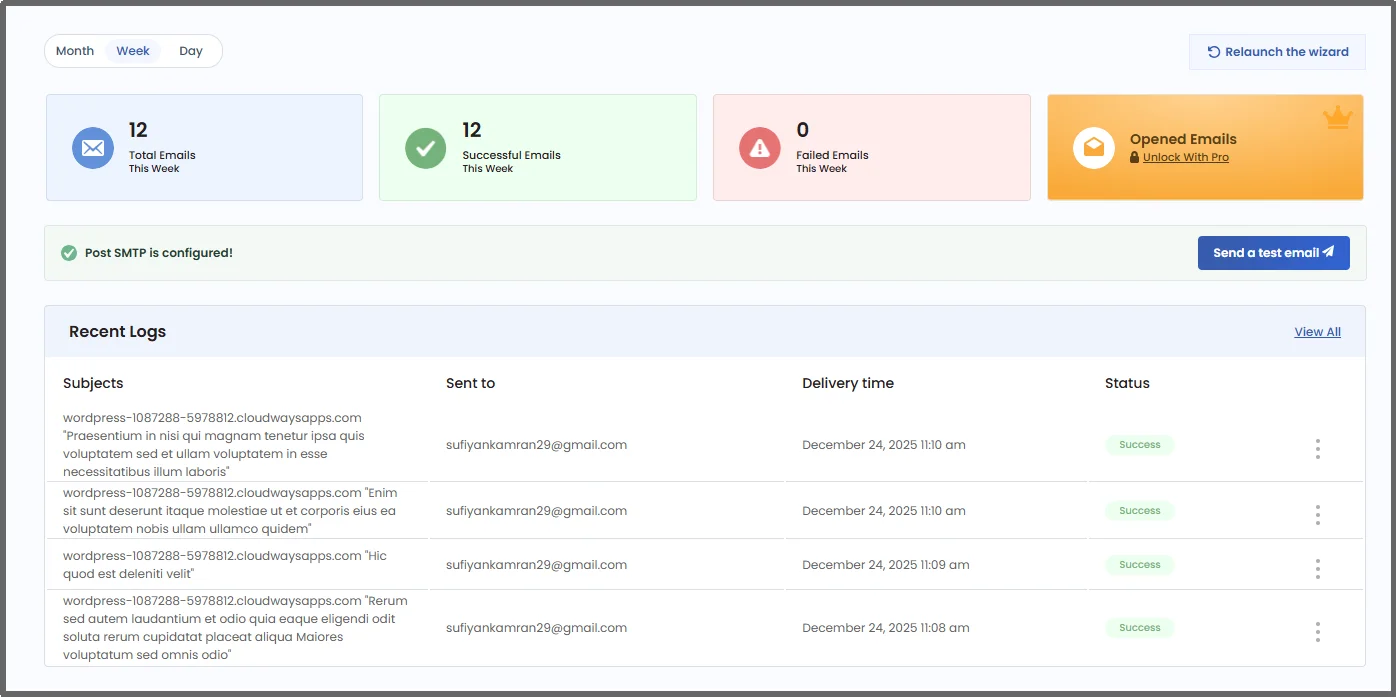Viewport: 1396px width, 697px height.
Task: Select the Day view
Action: pyautogui.click(x=191, y=50)
